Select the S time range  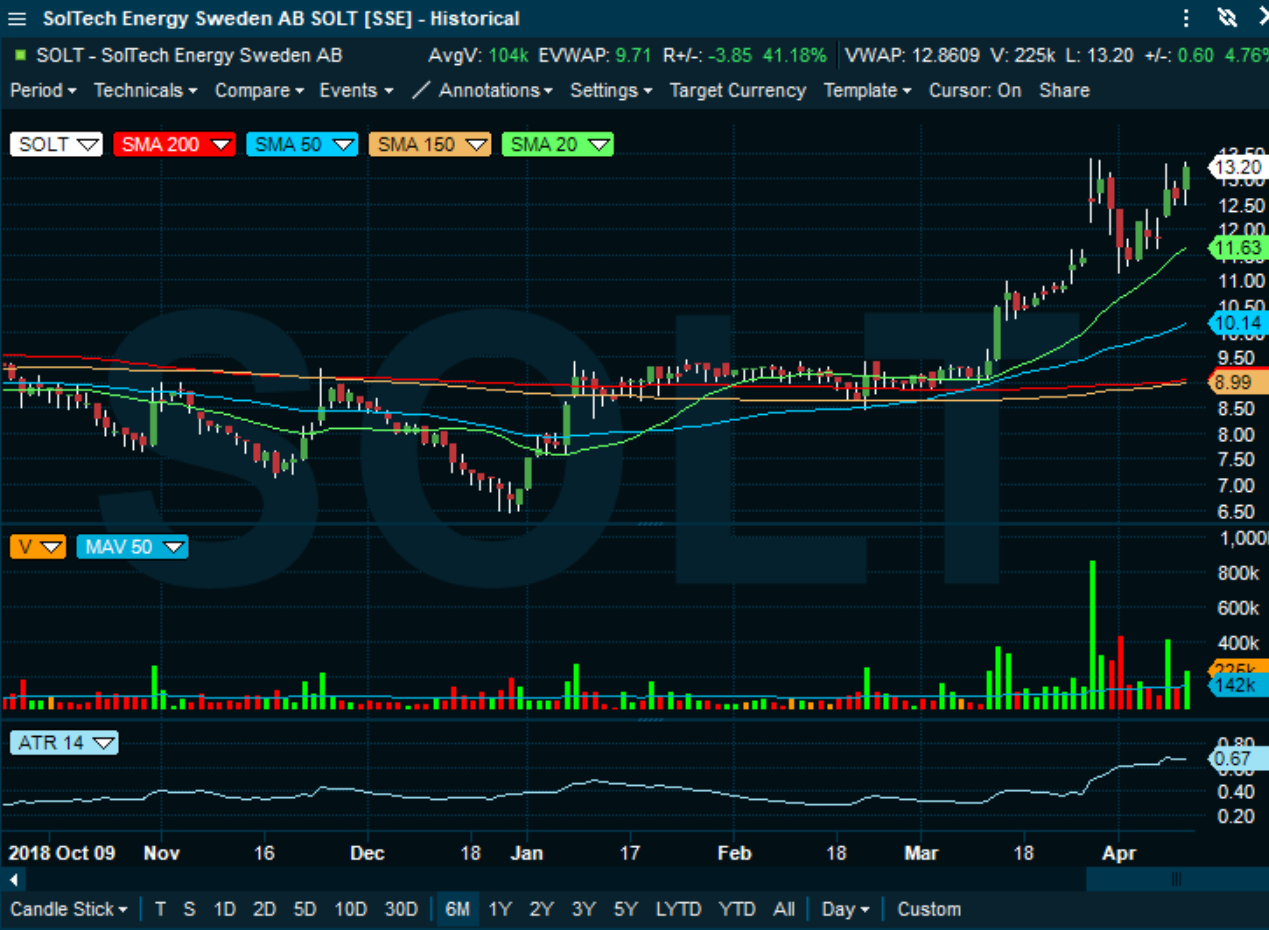[x=189, y=909]
